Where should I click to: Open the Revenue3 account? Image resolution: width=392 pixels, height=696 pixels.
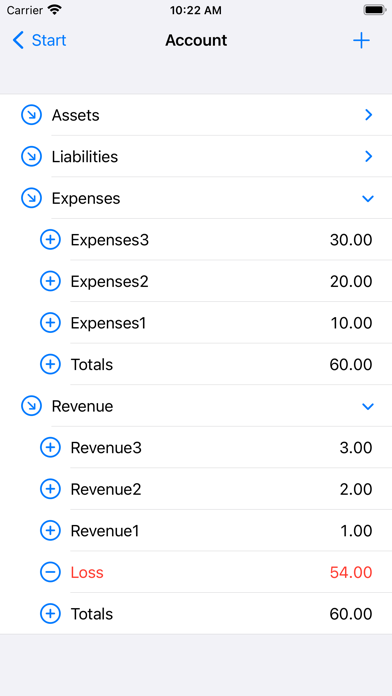pos(106,447)
